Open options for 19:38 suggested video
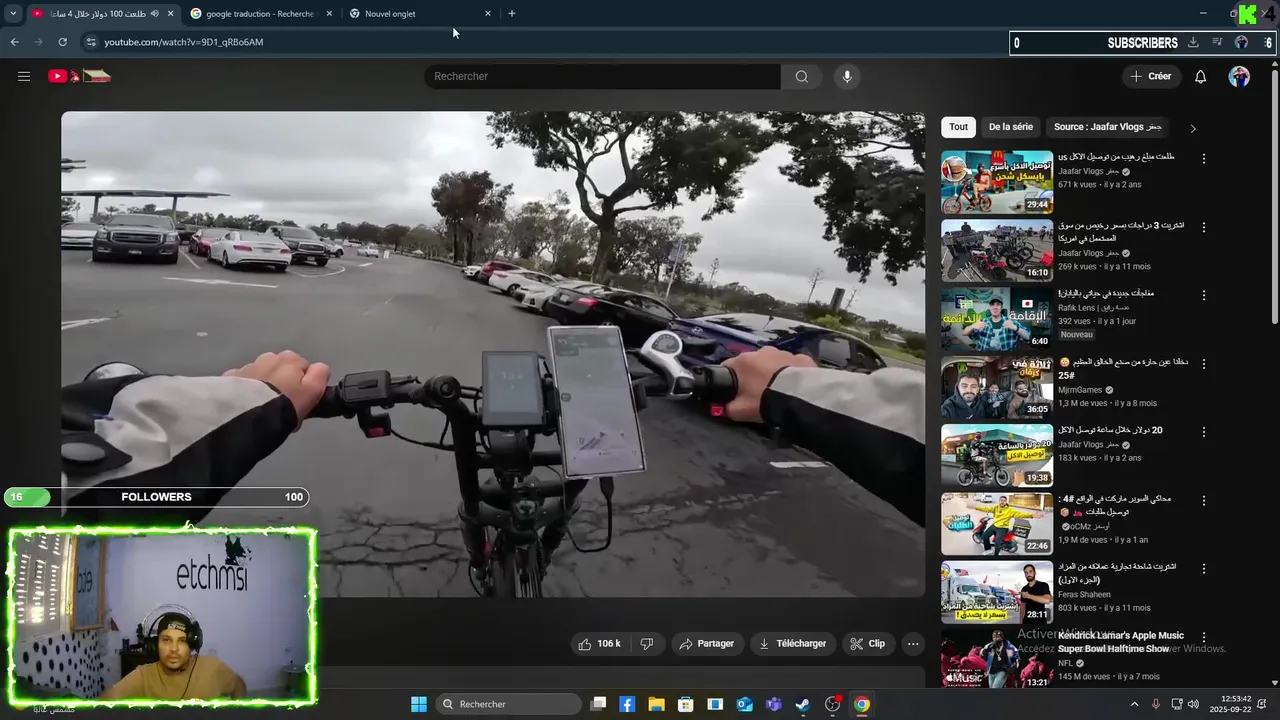 pos(1204,432)
